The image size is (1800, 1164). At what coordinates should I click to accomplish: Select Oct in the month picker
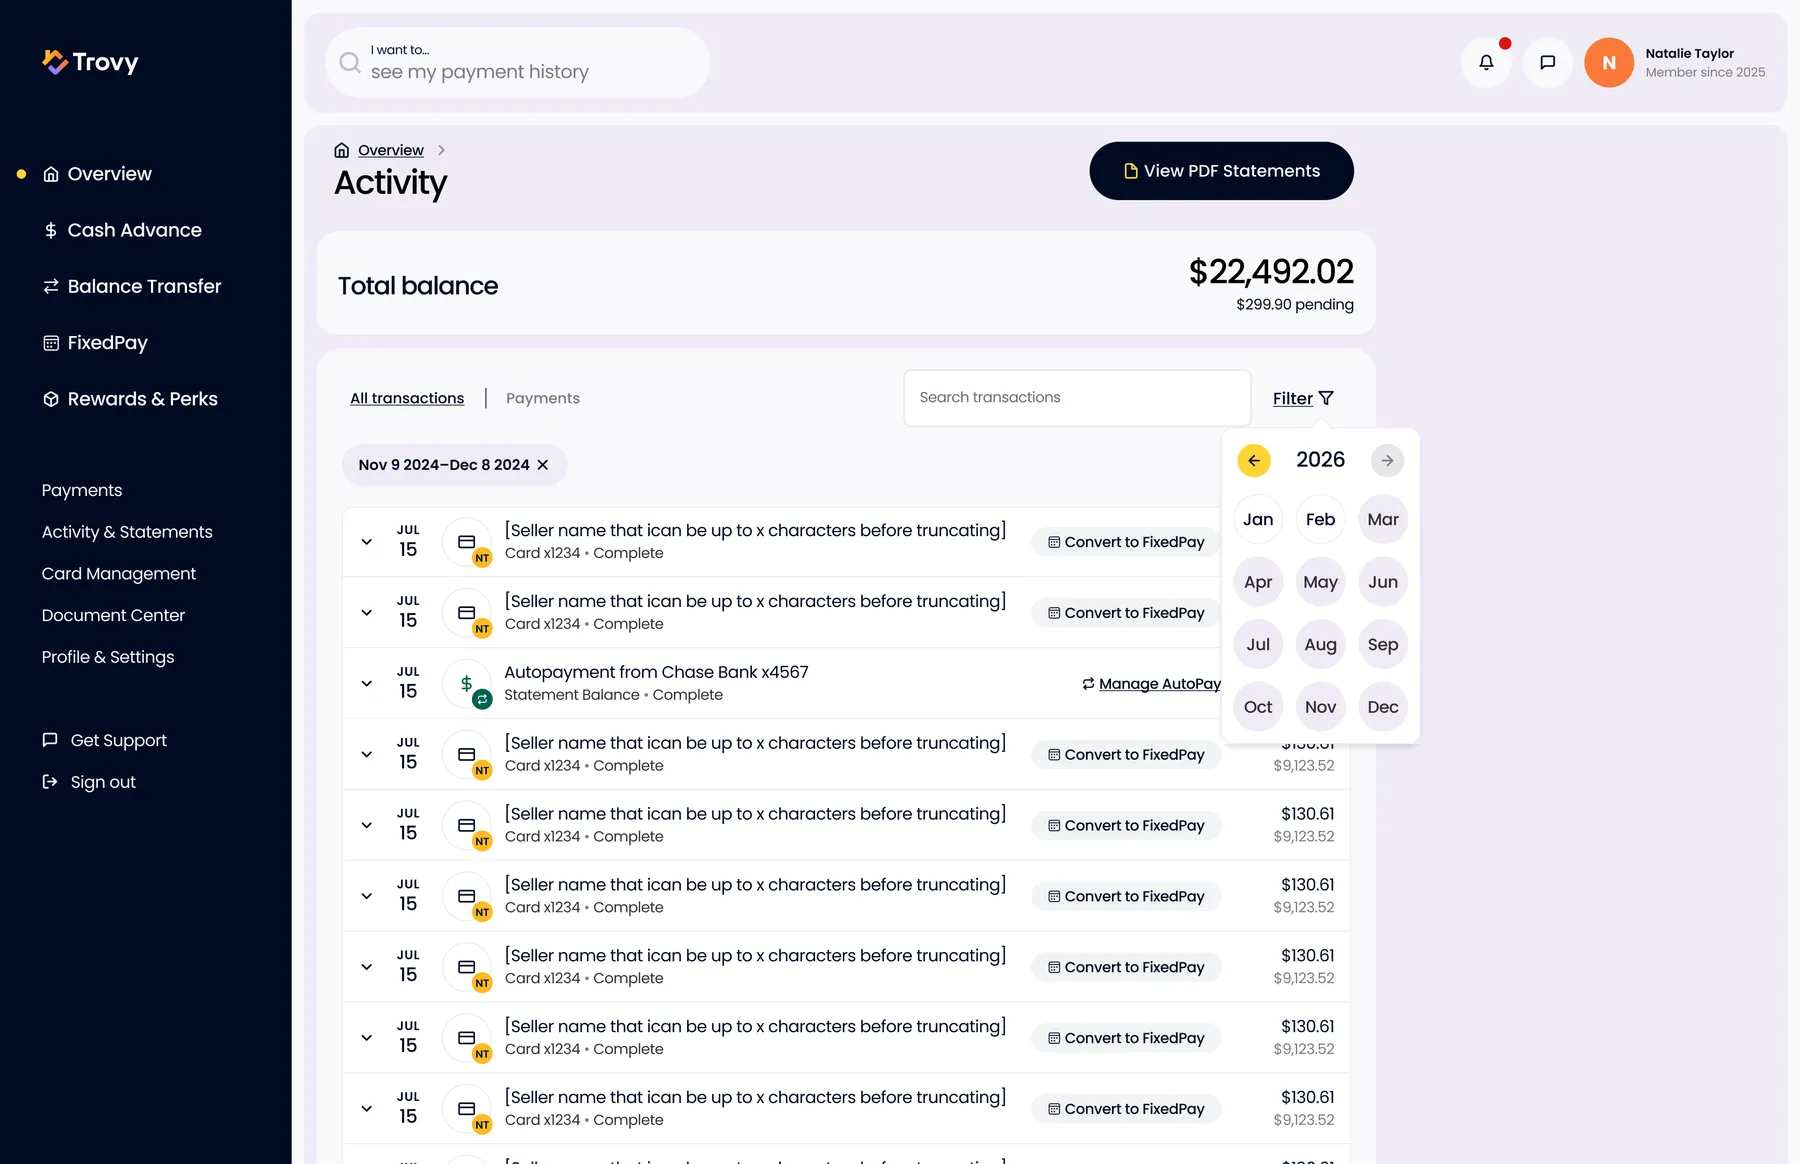pos(1258,707)
